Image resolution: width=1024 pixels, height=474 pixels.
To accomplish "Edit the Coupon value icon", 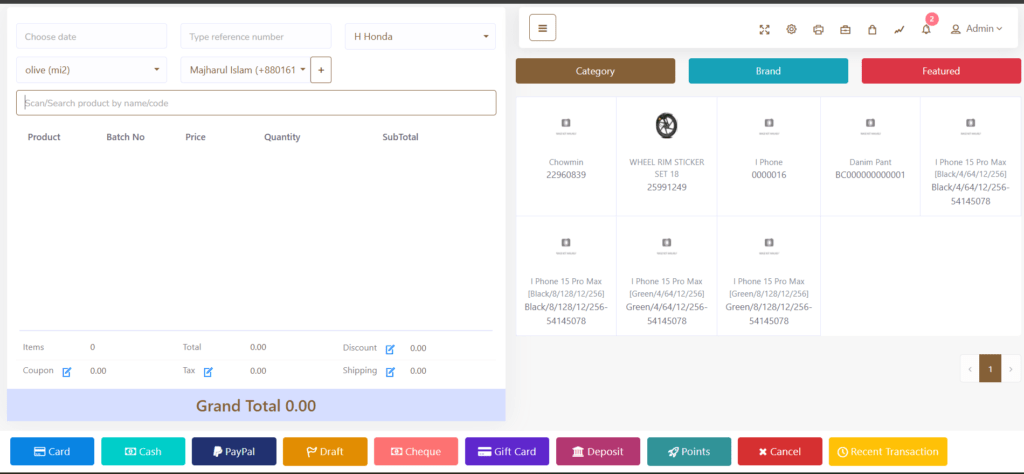I will point(67,371).
